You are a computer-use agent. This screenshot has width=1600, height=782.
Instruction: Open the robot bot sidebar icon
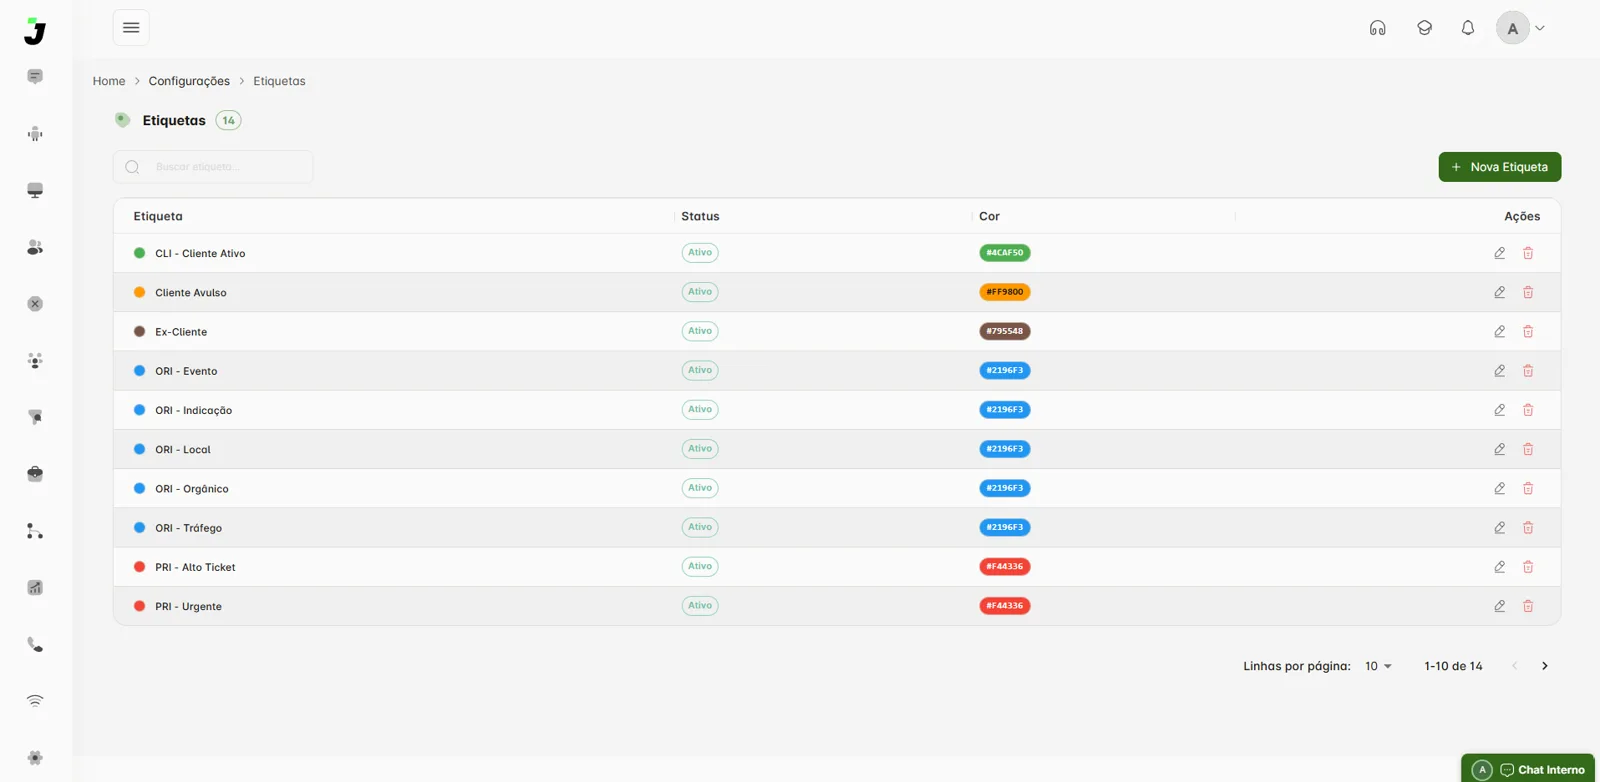[x=35, y=134]
